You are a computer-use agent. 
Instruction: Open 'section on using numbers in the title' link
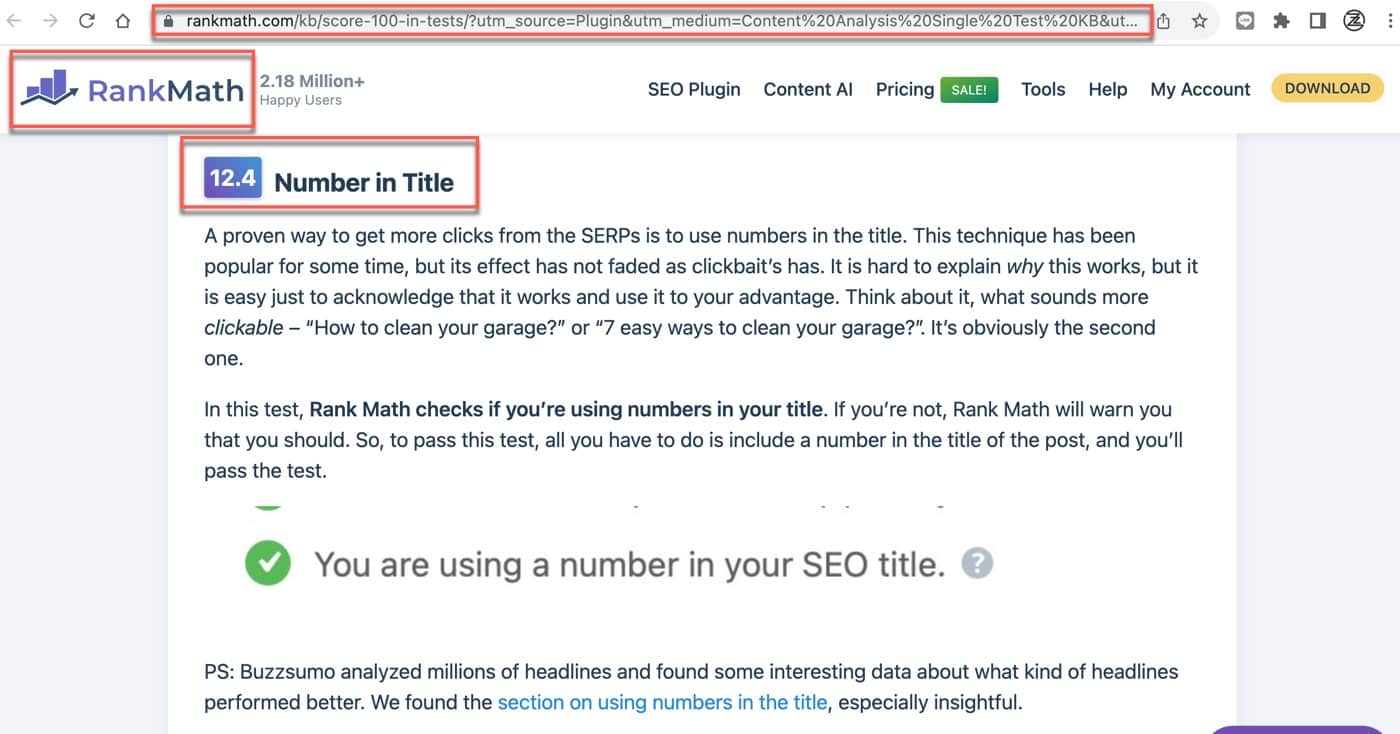point(662,702)
